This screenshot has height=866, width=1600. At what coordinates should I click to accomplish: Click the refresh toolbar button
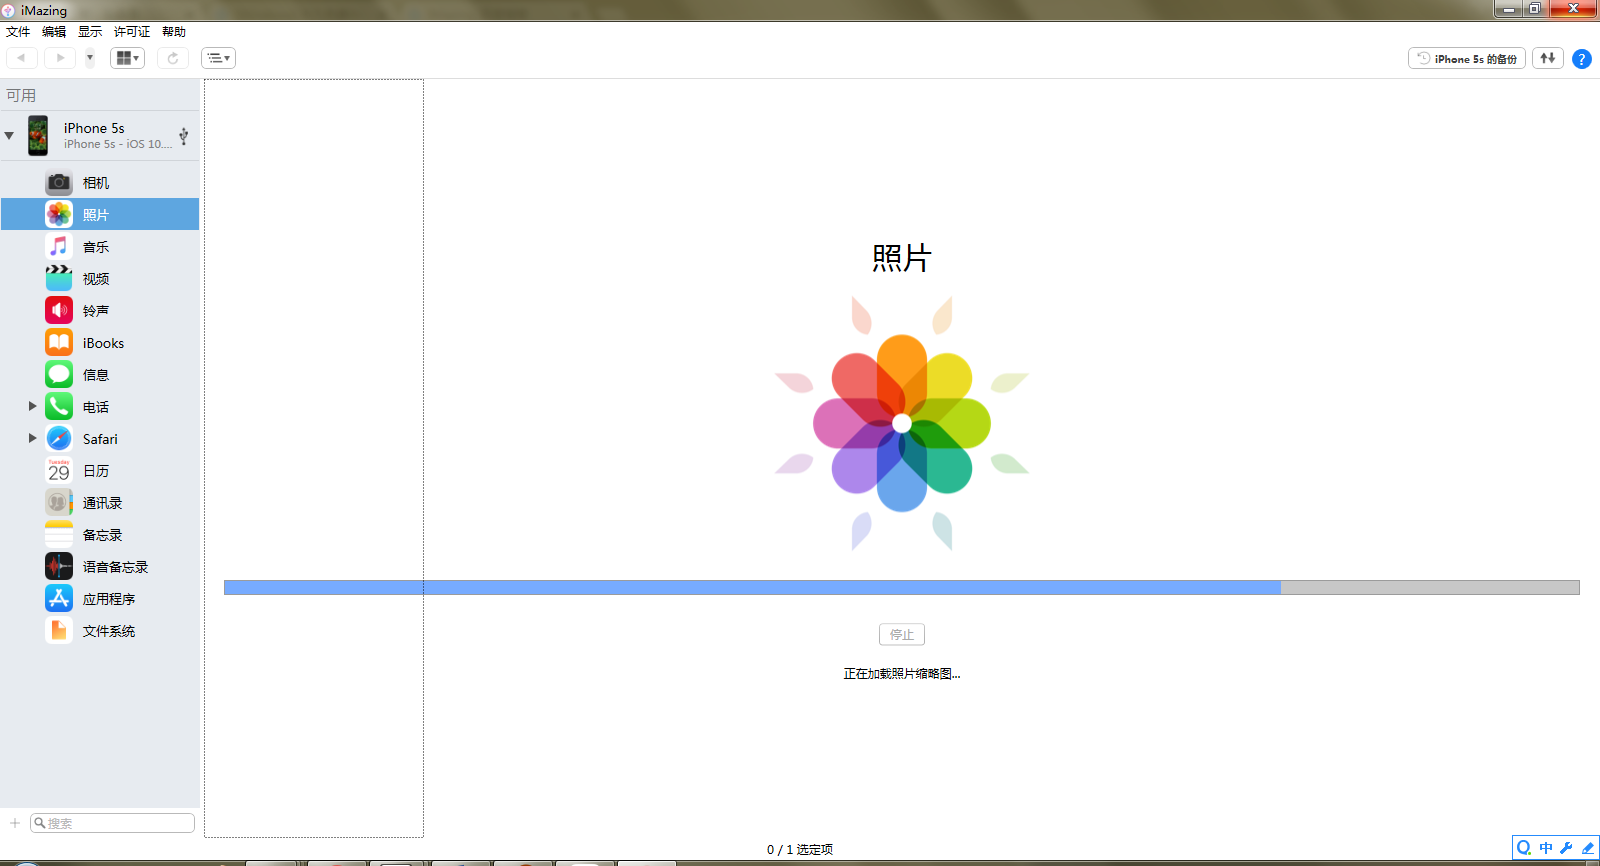coord(173,58)
